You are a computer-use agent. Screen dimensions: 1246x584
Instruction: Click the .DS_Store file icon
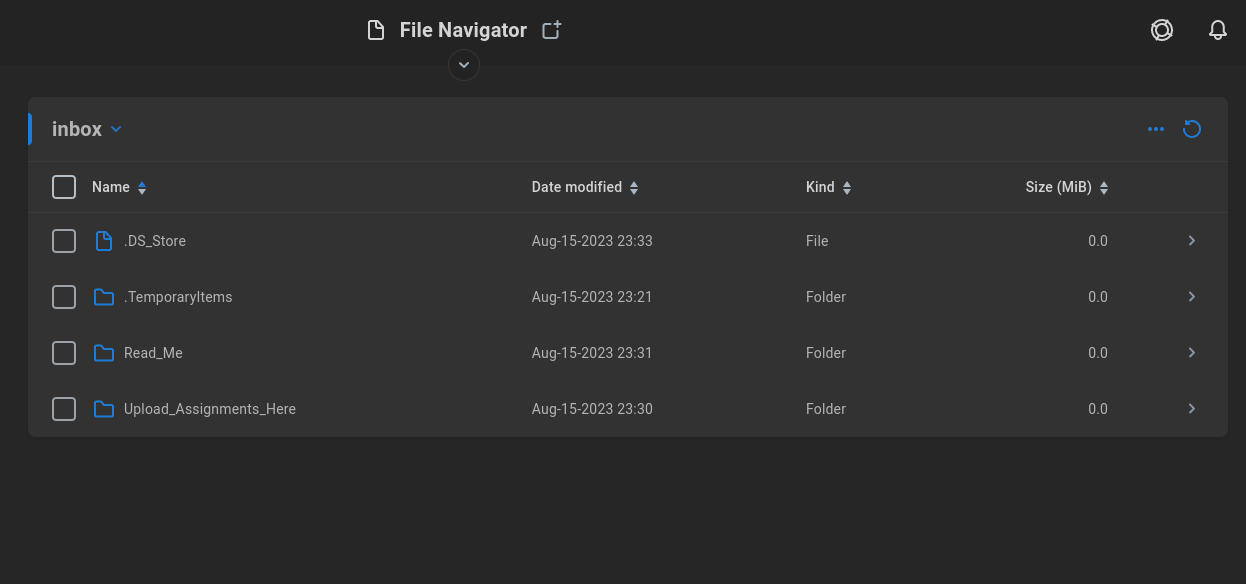tap(104, 241)
